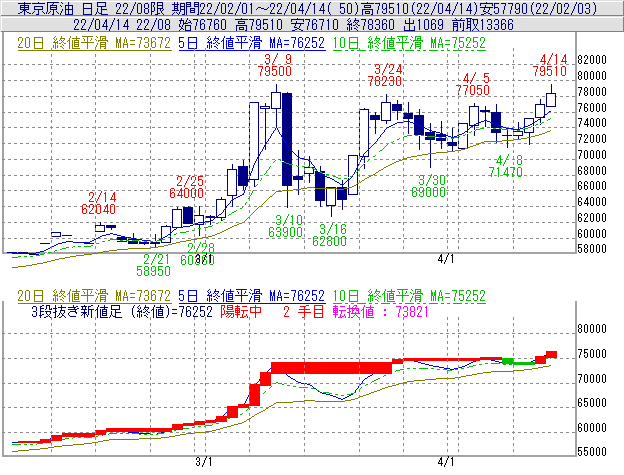
Task: Select the 3/9 79500 high annotation
Action: 275,65
